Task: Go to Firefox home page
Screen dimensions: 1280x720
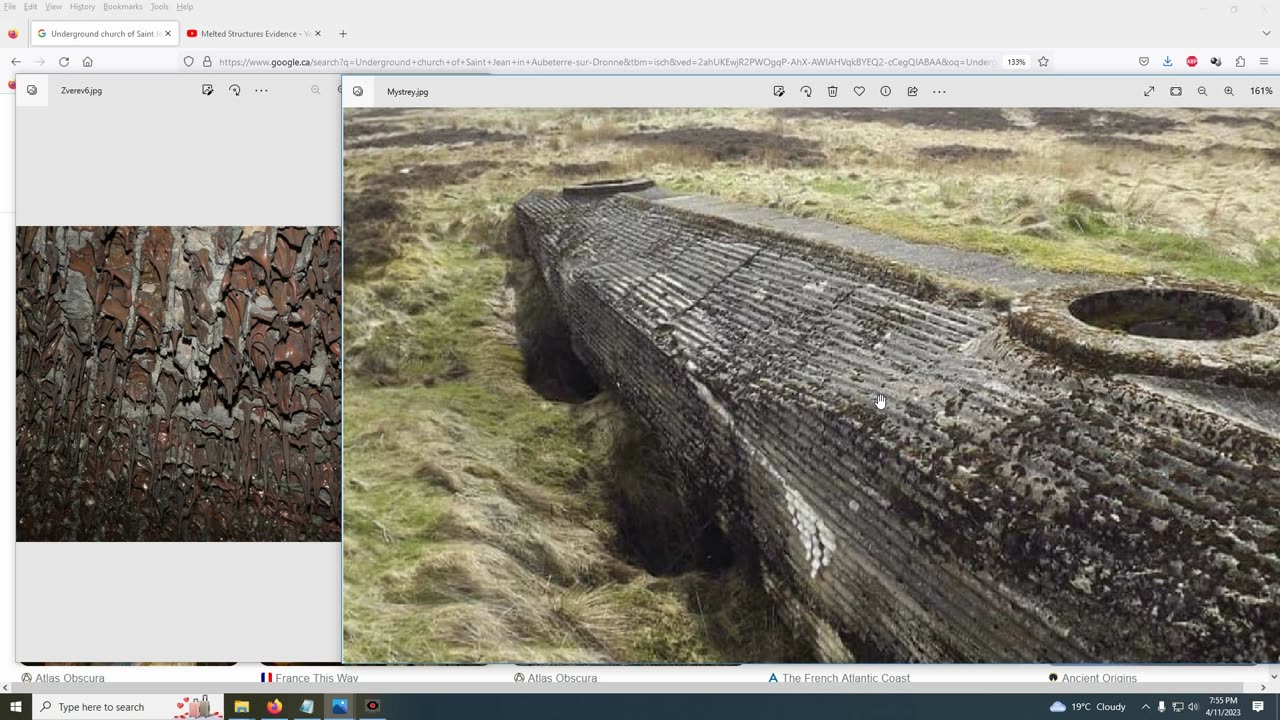Action: (88, 61)
